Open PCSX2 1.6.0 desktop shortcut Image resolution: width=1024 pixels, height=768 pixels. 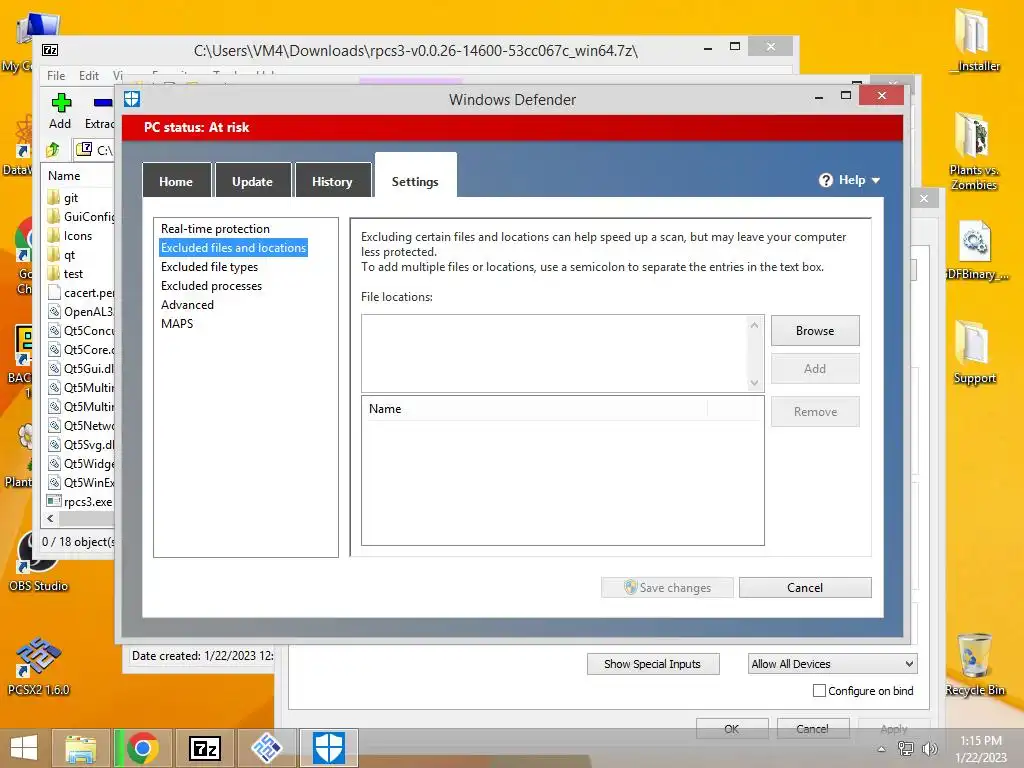tap(38, 666)
